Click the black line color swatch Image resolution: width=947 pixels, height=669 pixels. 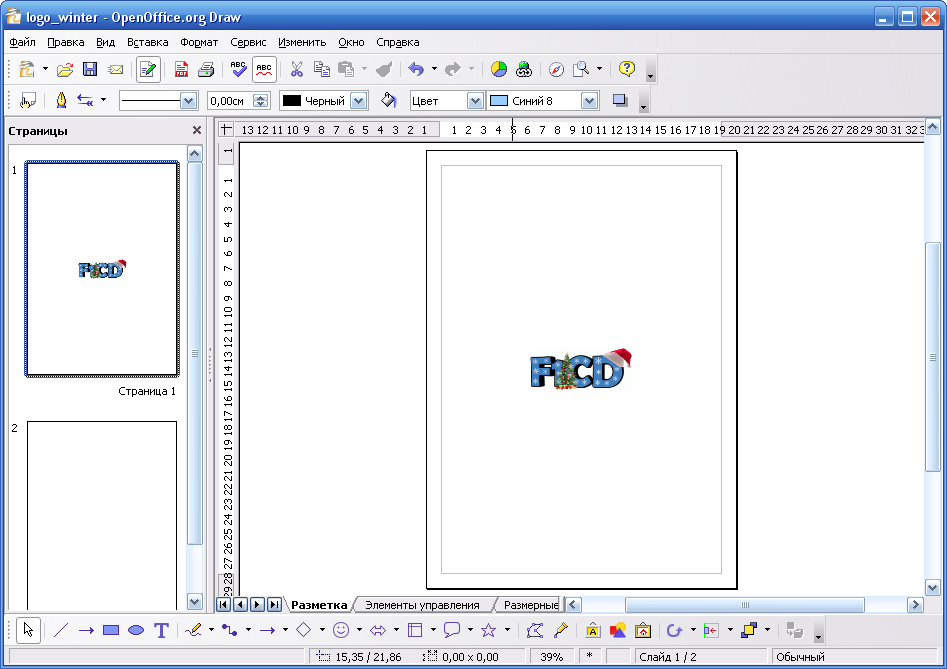292,101
